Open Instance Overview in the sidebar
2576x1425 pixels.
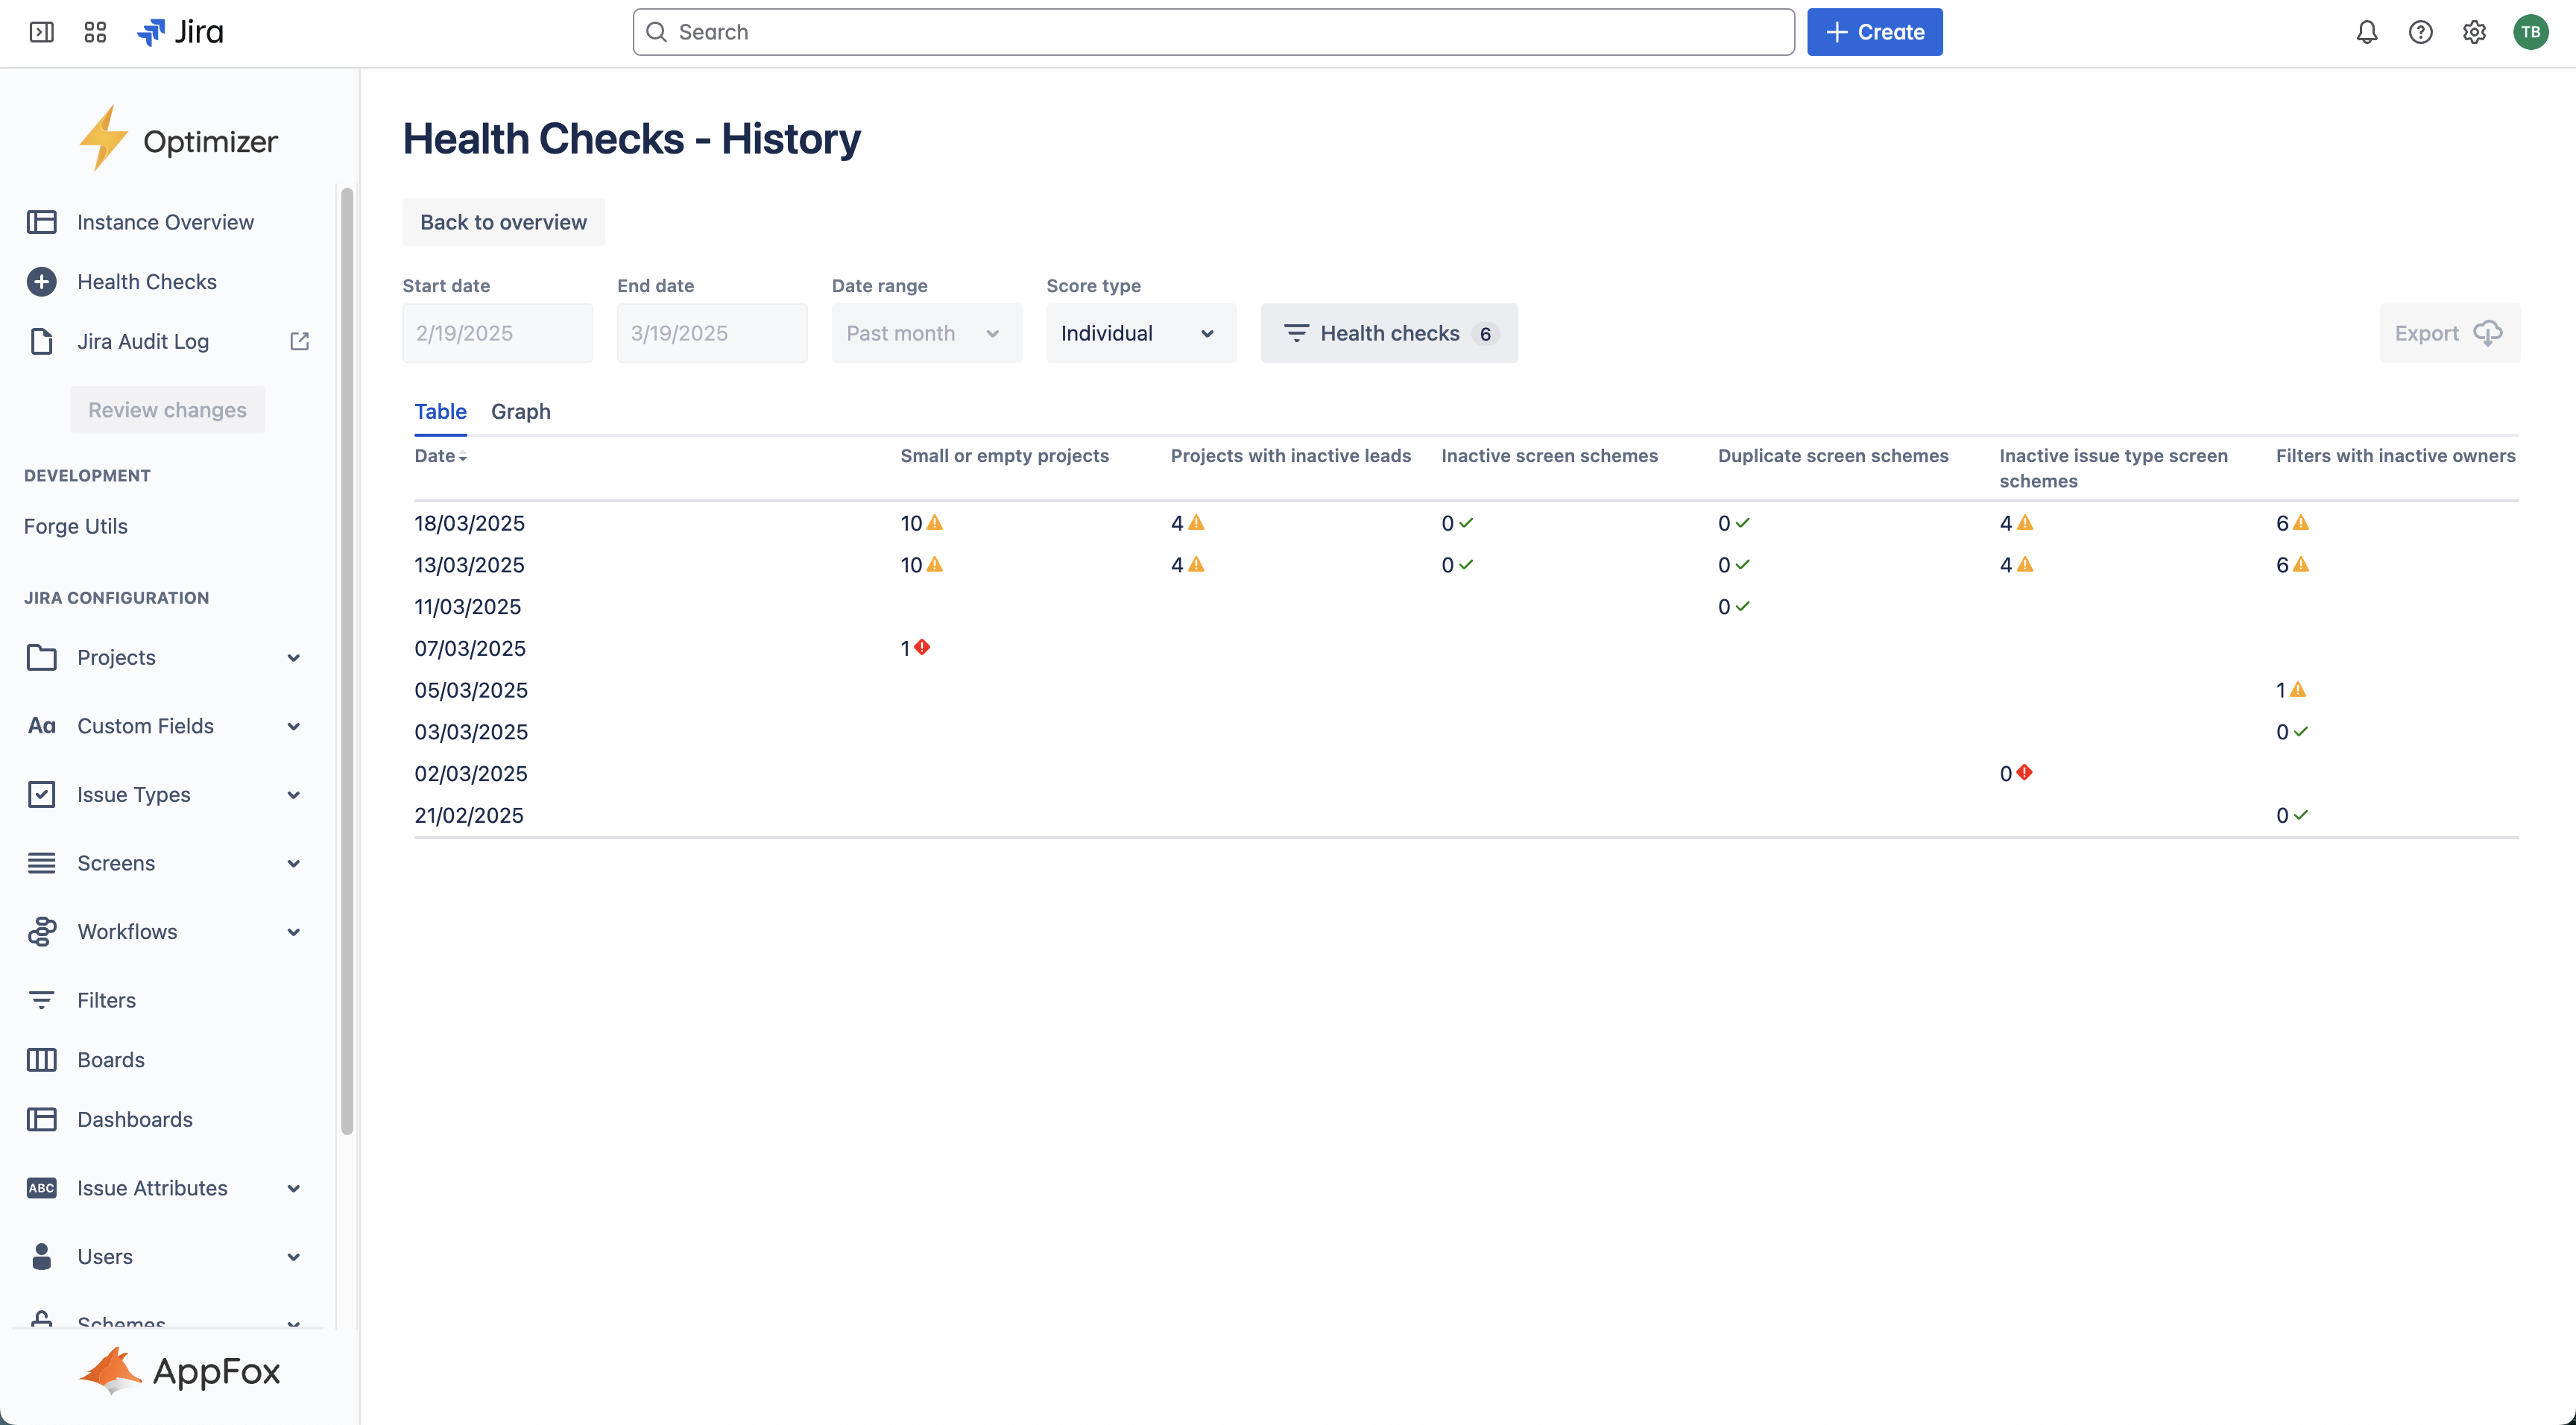coord(165,222)
